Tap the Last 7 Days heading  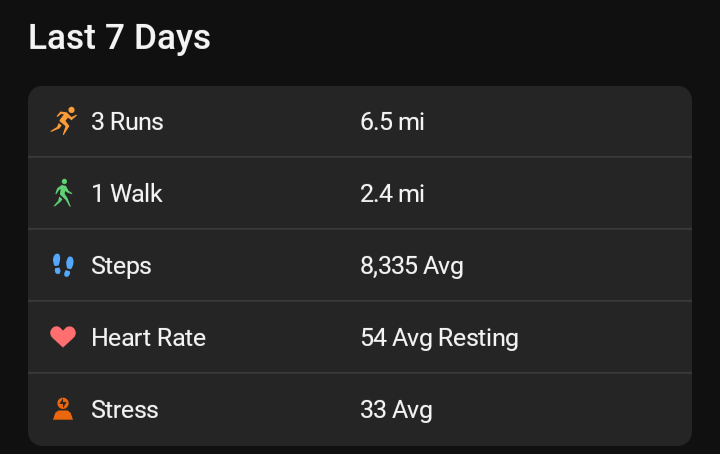pos(119,37)
